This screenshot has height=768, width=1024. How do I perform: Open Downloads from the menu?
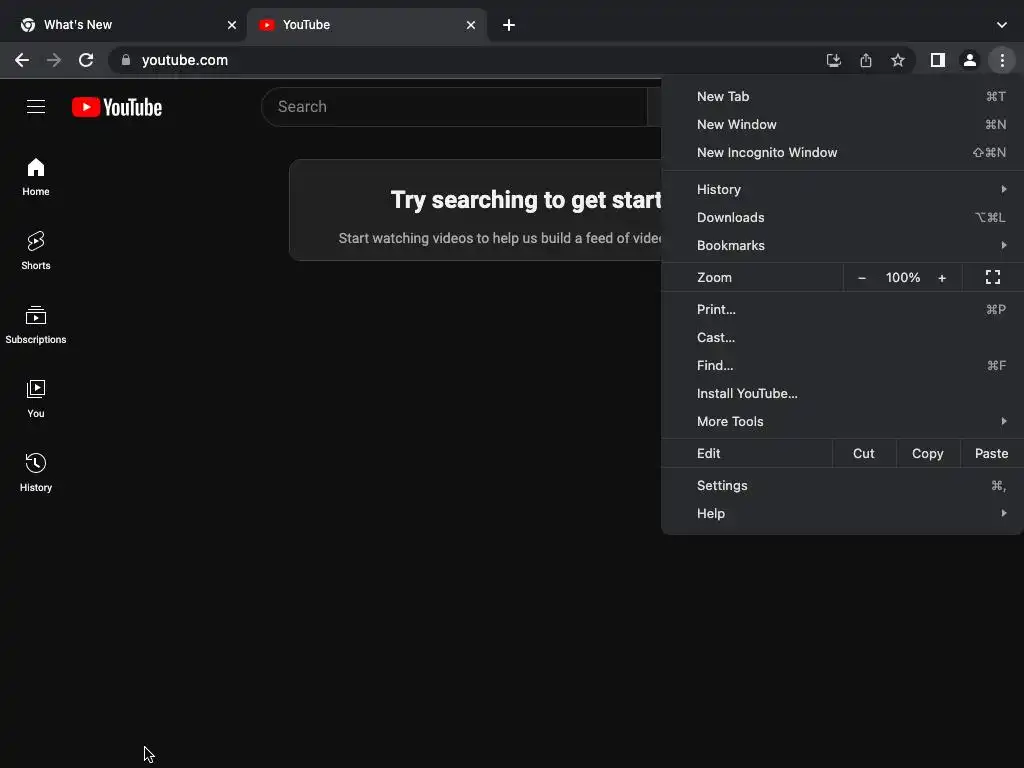(842, 217)
